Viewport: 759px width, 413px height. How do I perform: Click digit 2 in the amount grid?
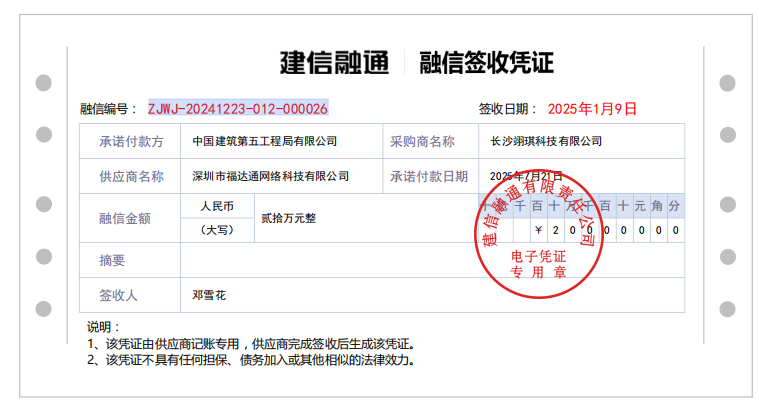[x=556, y=230]
